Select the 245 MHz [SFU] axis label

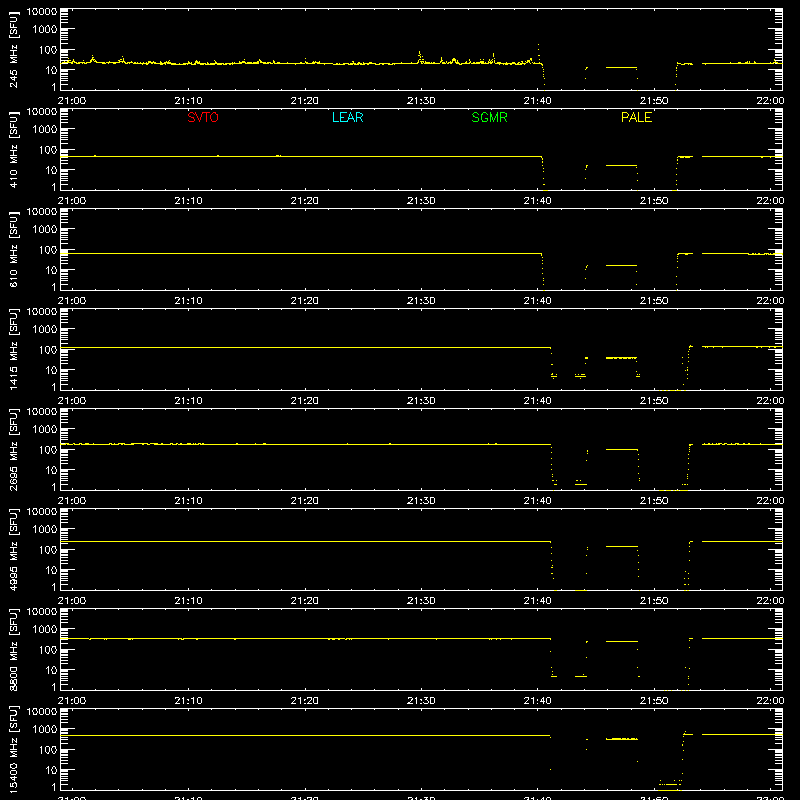tap(14, 50)
